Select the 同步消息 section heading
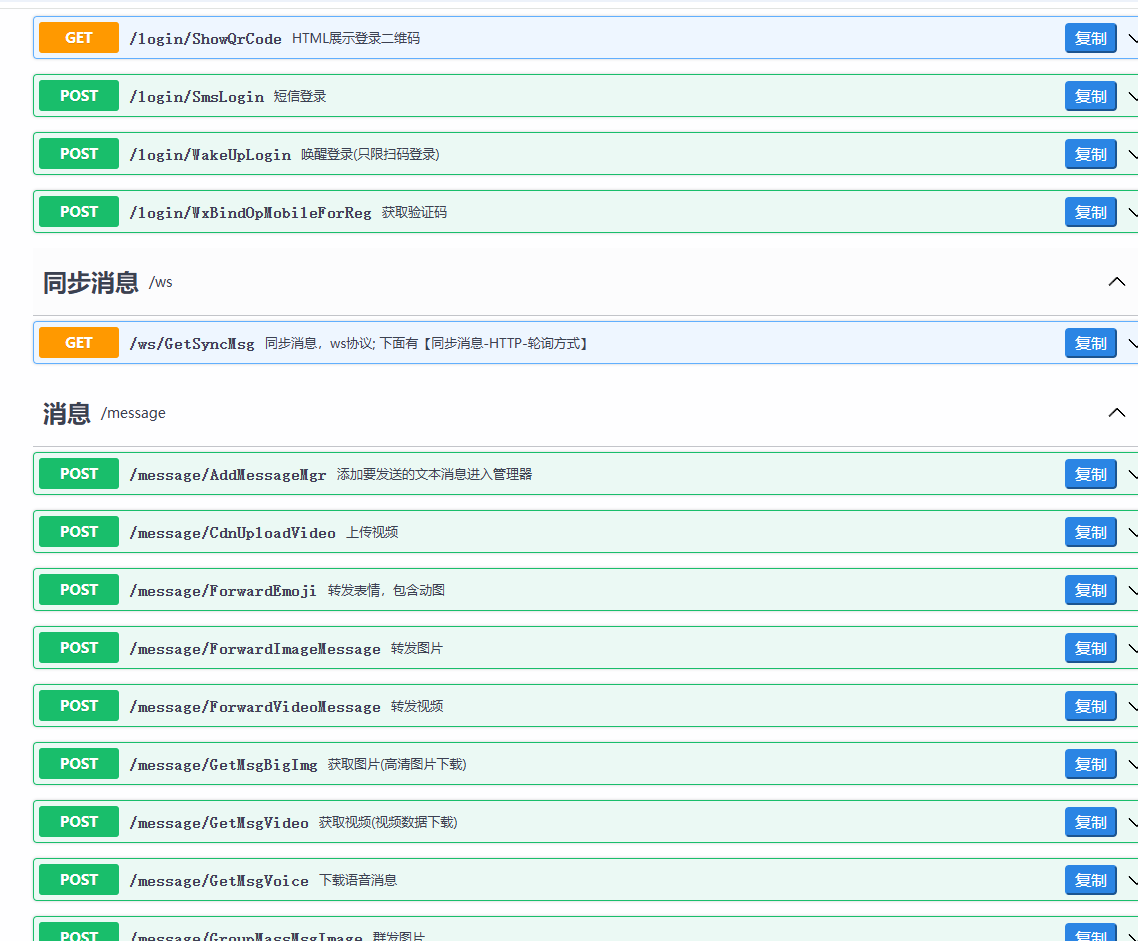The width and height of the screenshot is (1138, 941). coord(91,282)
